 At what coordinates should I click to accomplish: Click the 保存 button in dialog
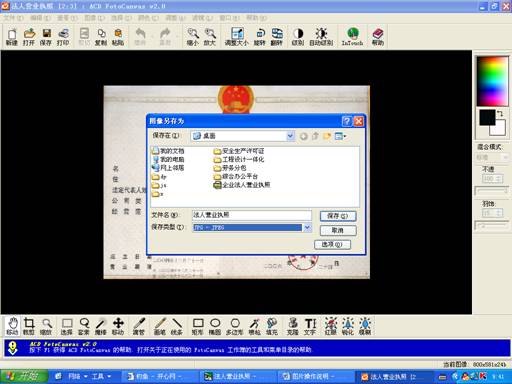(x=338, y=216)
